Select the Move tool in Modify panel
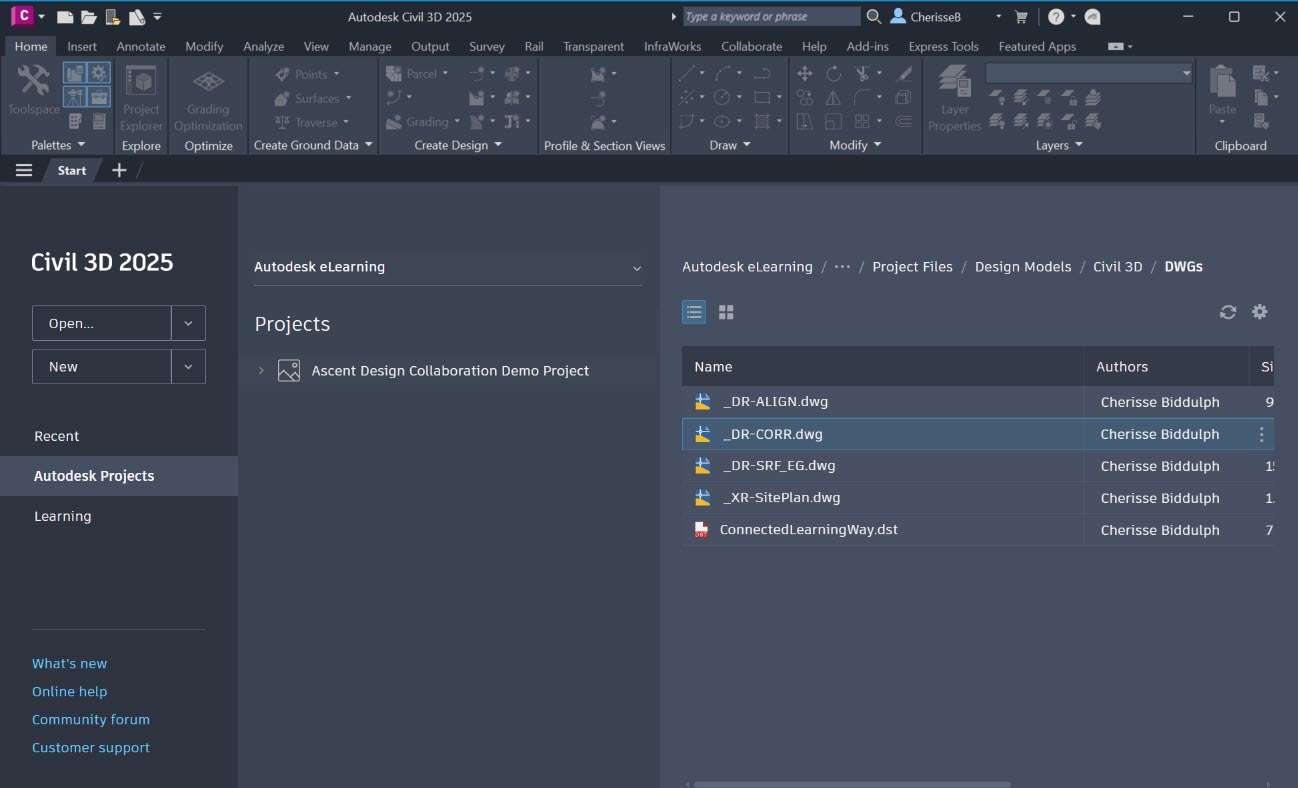Viewport: 1298px width, 788px height. point(804,73)
